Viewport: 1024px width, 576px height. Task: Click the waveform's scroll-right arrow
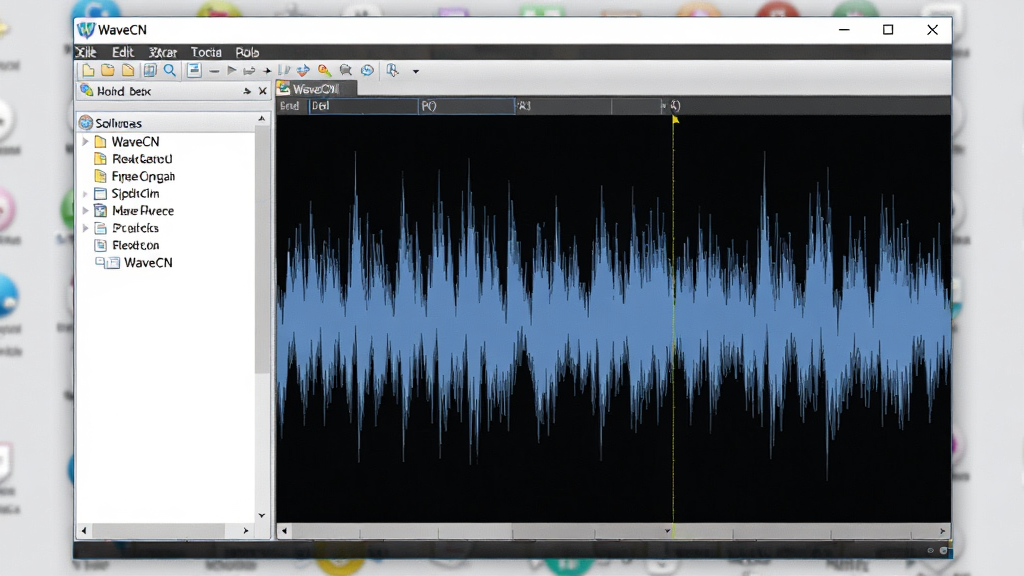[x=942, y=531]
